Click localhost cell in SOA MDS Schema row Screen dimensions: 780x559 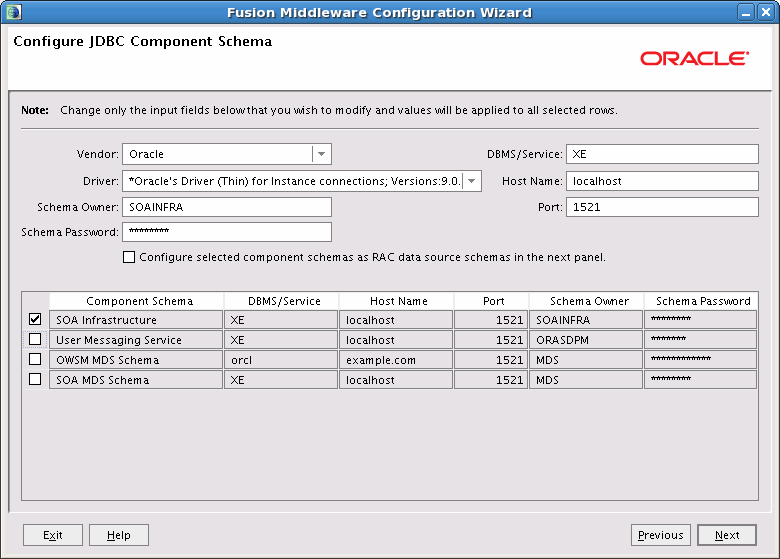coord(396,379)
